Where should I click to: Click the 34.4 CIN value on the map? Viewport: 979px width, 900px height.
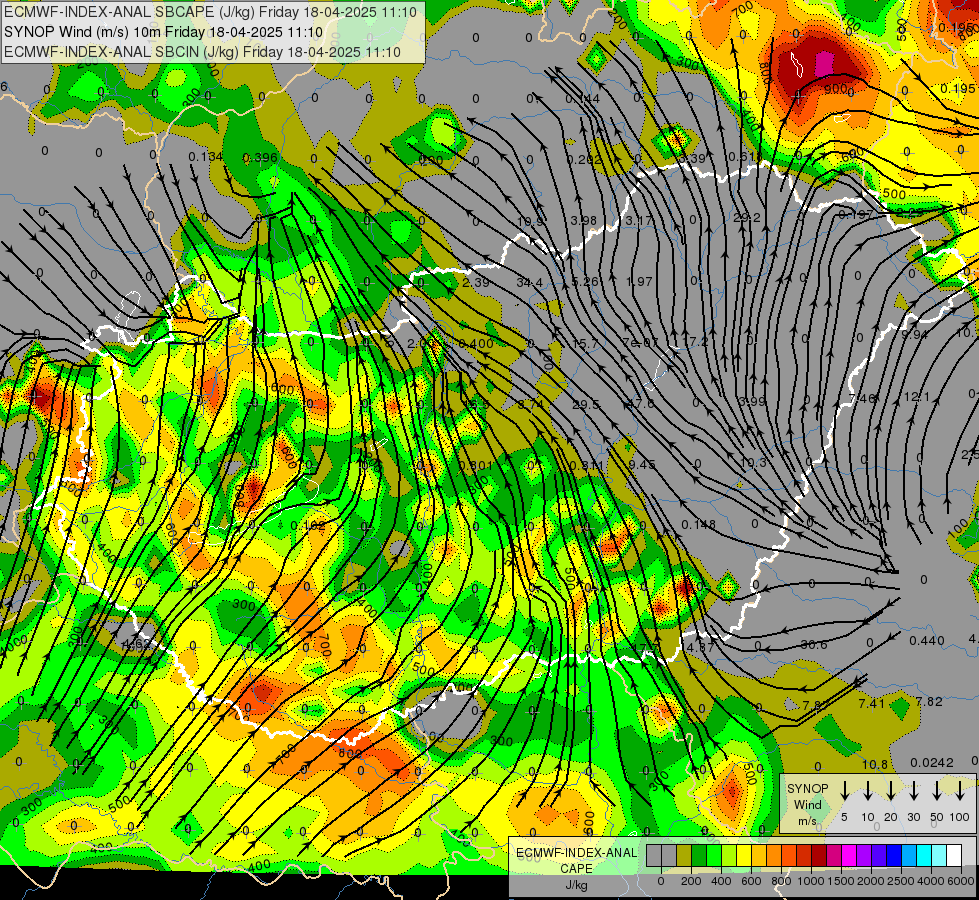529,283
